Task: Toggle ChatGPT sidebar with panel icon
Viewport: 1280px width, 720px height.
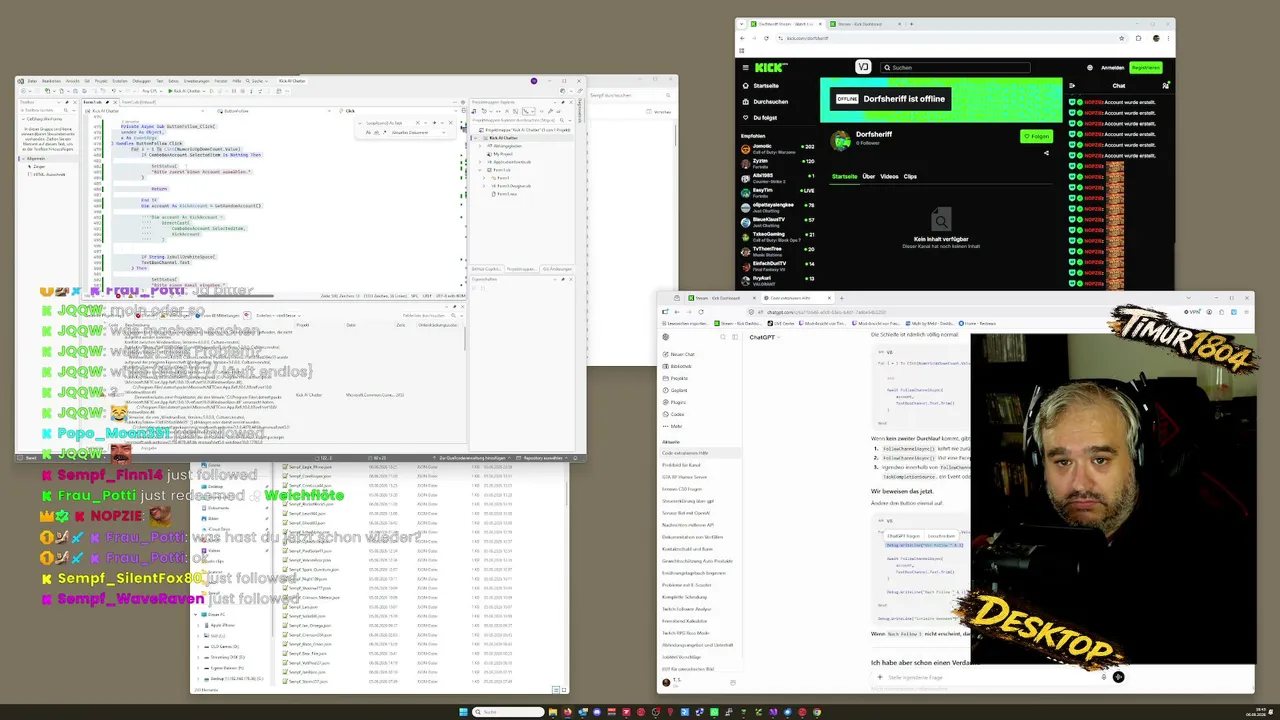Action: click(x=735, y=337)
